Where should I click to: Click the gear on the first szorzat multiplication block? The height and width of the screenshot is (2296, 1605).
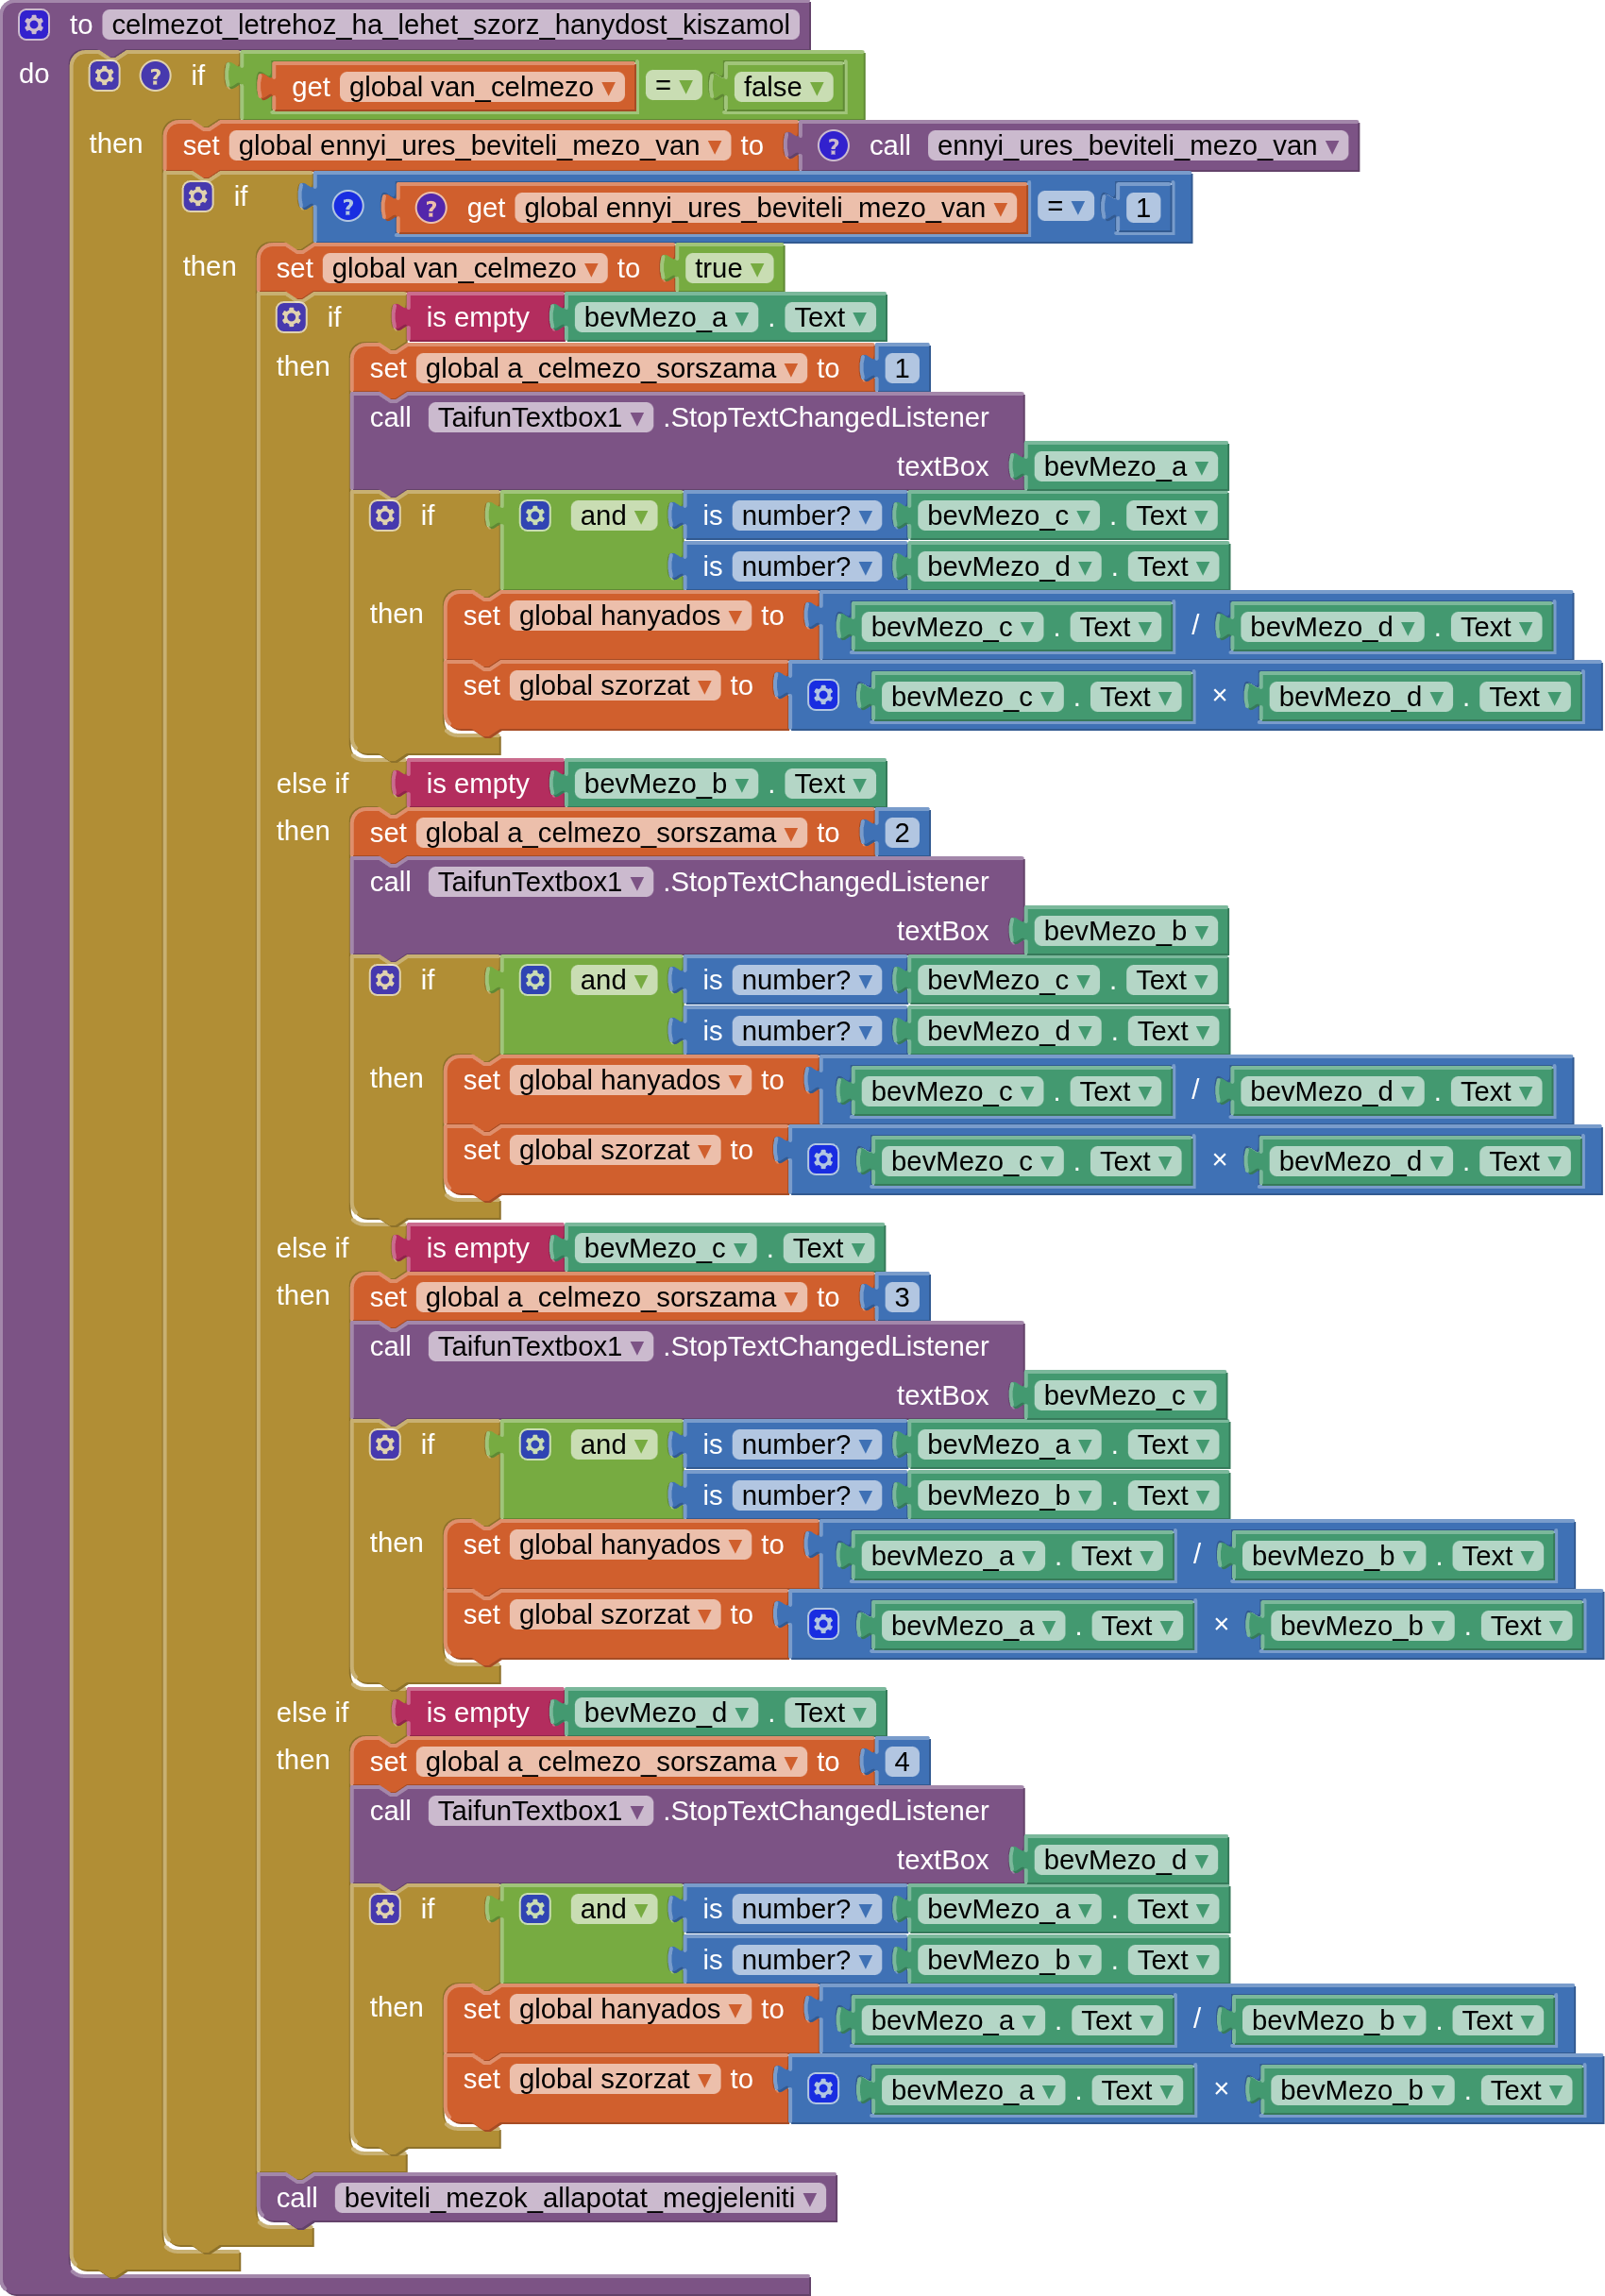point(823,695)
